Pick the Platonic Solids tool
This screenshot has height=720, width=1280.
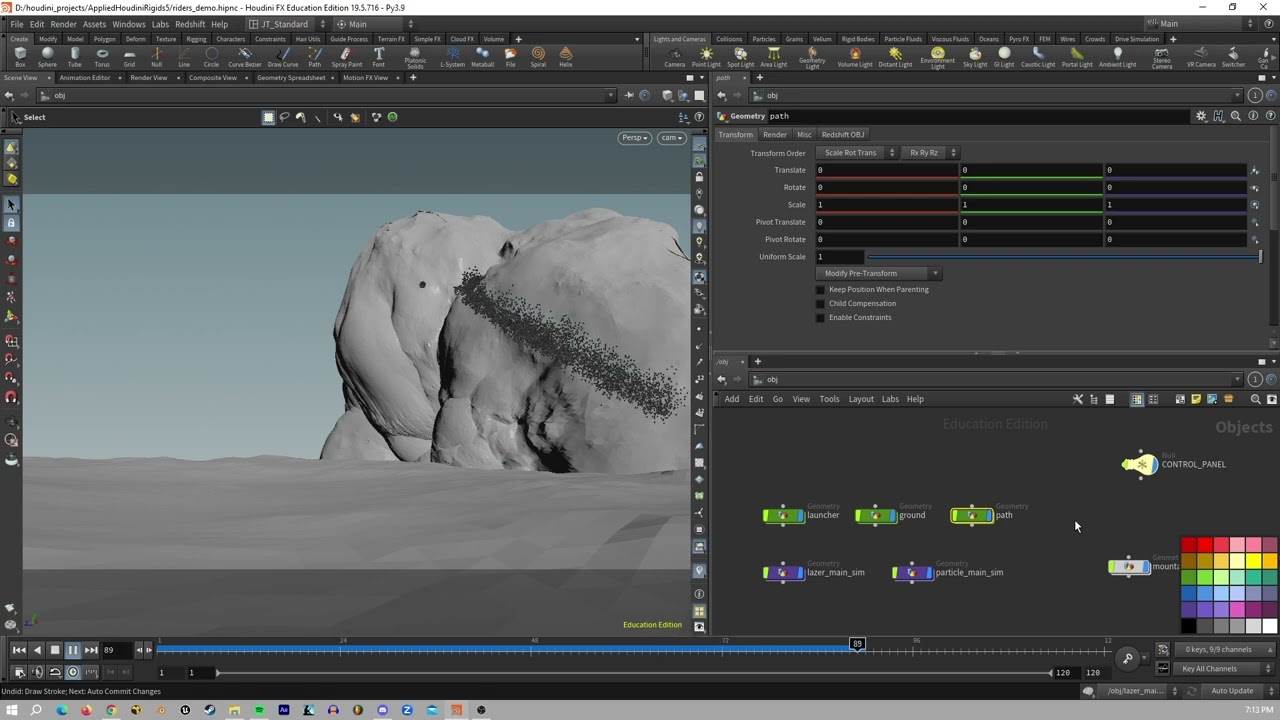(415, 58)
